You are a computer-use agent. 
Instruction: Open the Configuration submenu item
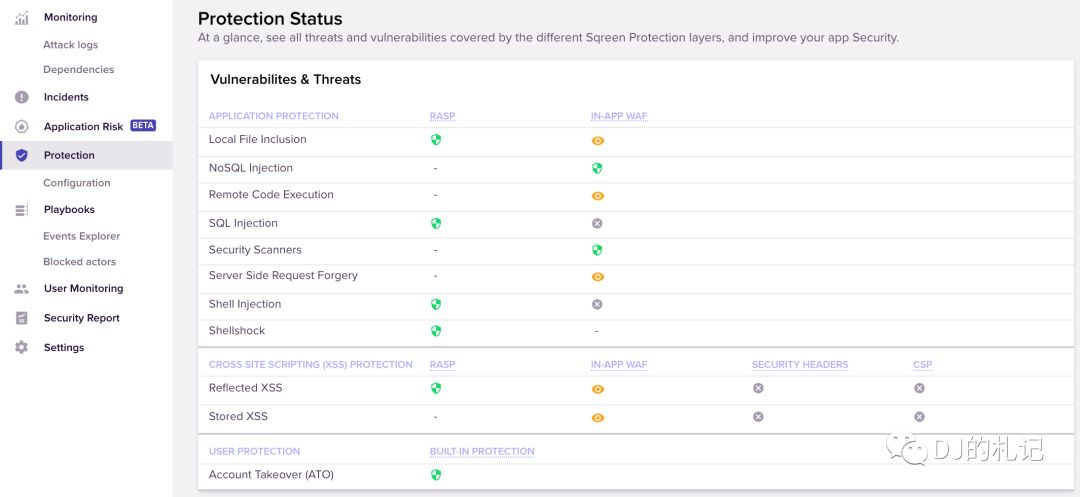76,183
